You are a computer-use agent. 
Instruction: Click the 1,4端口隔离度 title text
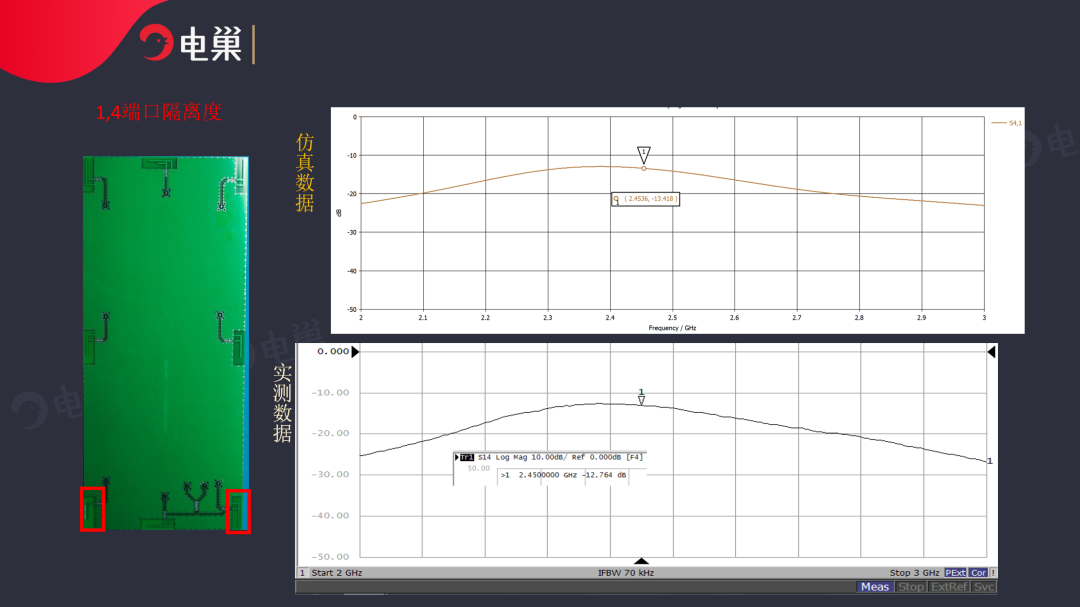158,112
